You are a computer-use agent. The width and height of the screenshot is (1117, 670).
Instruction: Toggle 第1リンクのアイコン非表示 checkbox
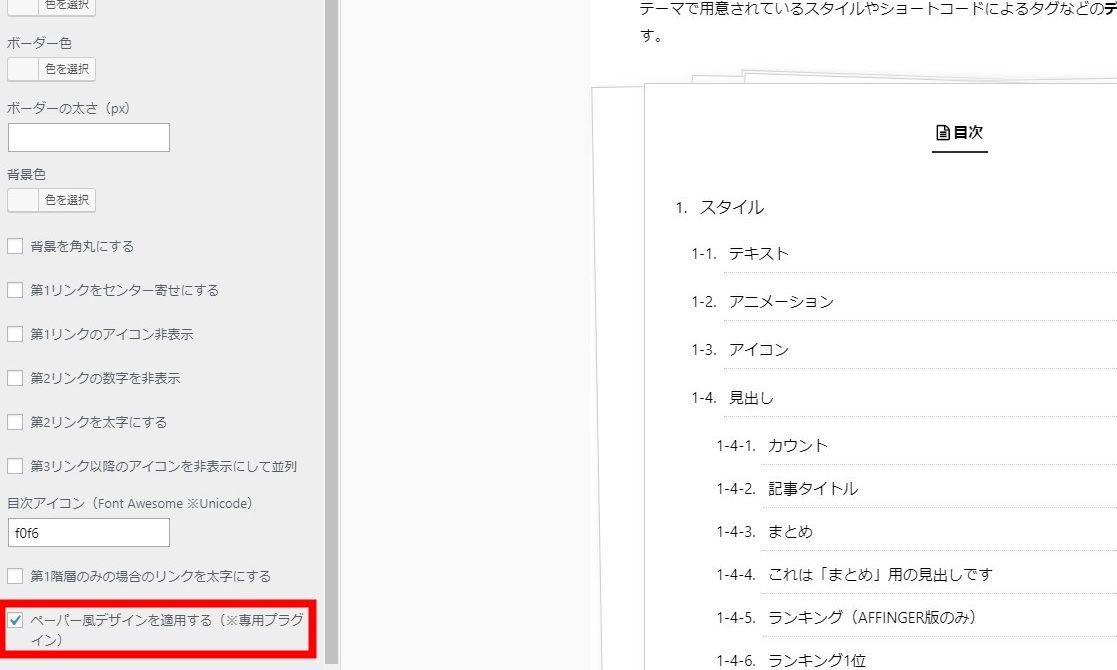coord(15,334)
